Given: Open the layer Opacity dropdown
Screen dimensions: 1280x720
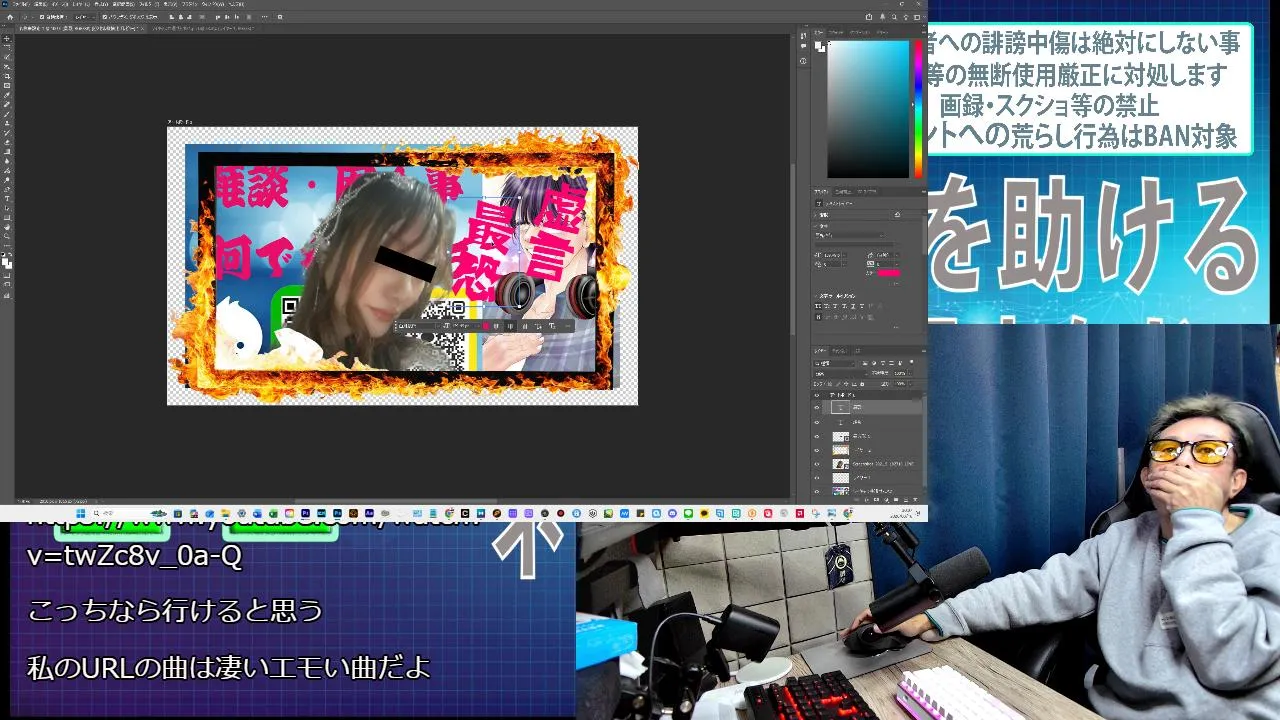Looking at the screenshot, I should click(x=910, y=373).
